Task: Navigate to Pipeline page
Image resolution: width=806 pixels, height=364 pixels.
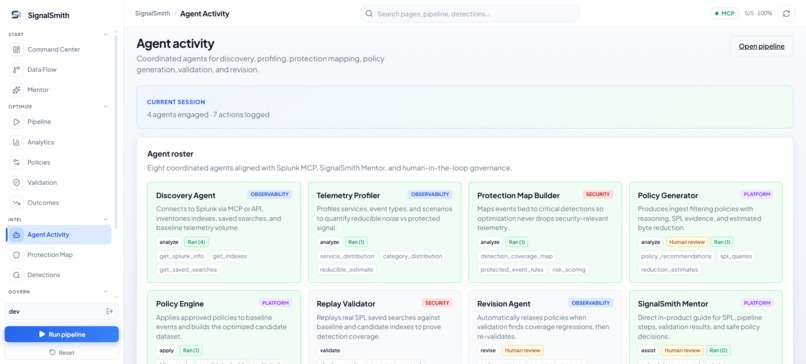Action: (58, 122)
